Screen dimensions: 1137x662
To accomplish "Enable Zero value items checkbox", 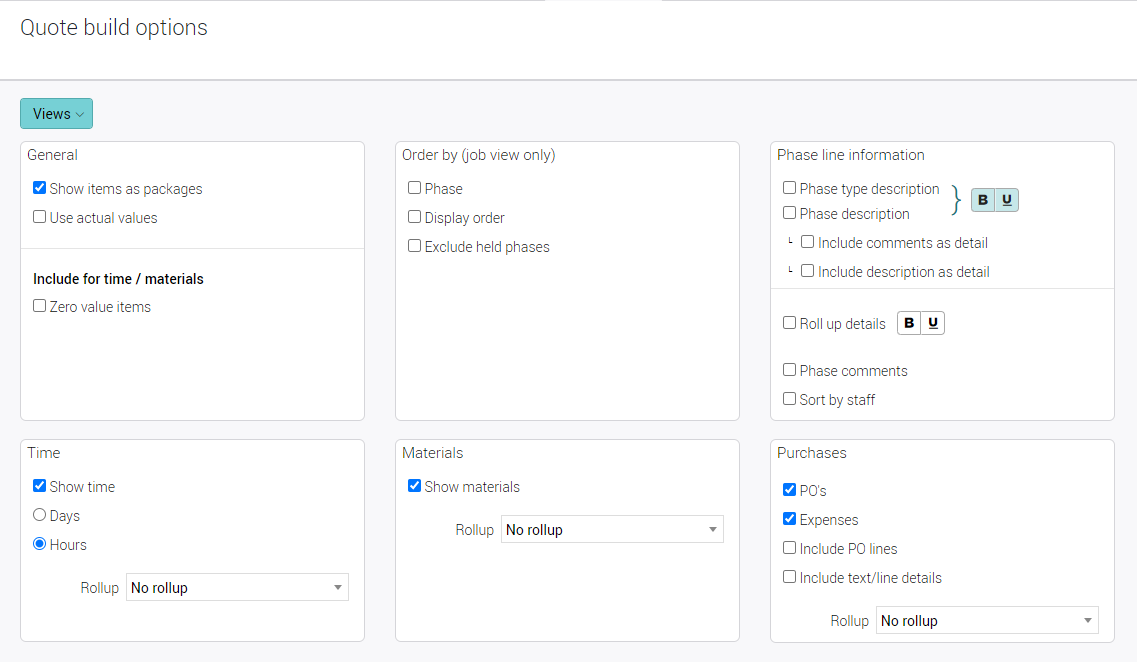I will [40, 306].
